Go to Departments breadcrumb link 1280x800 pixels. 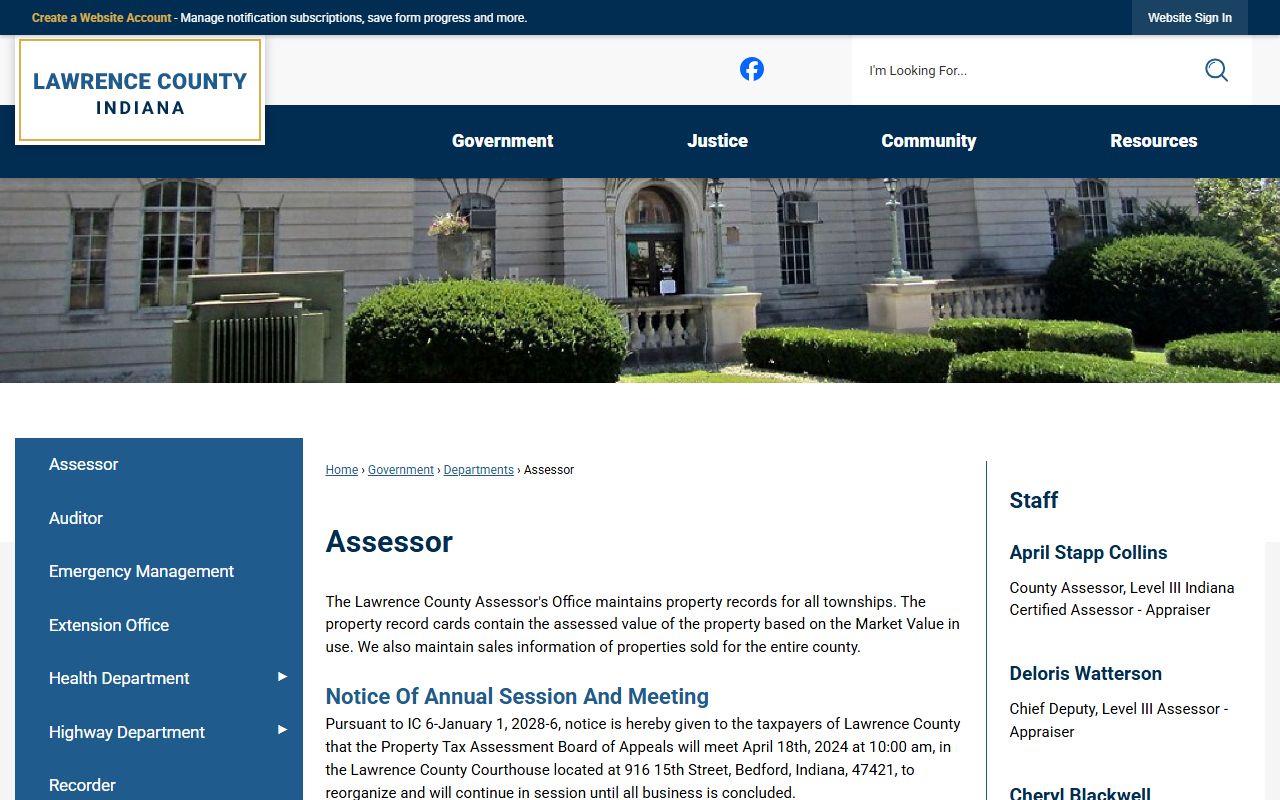(x=478, y=470)
